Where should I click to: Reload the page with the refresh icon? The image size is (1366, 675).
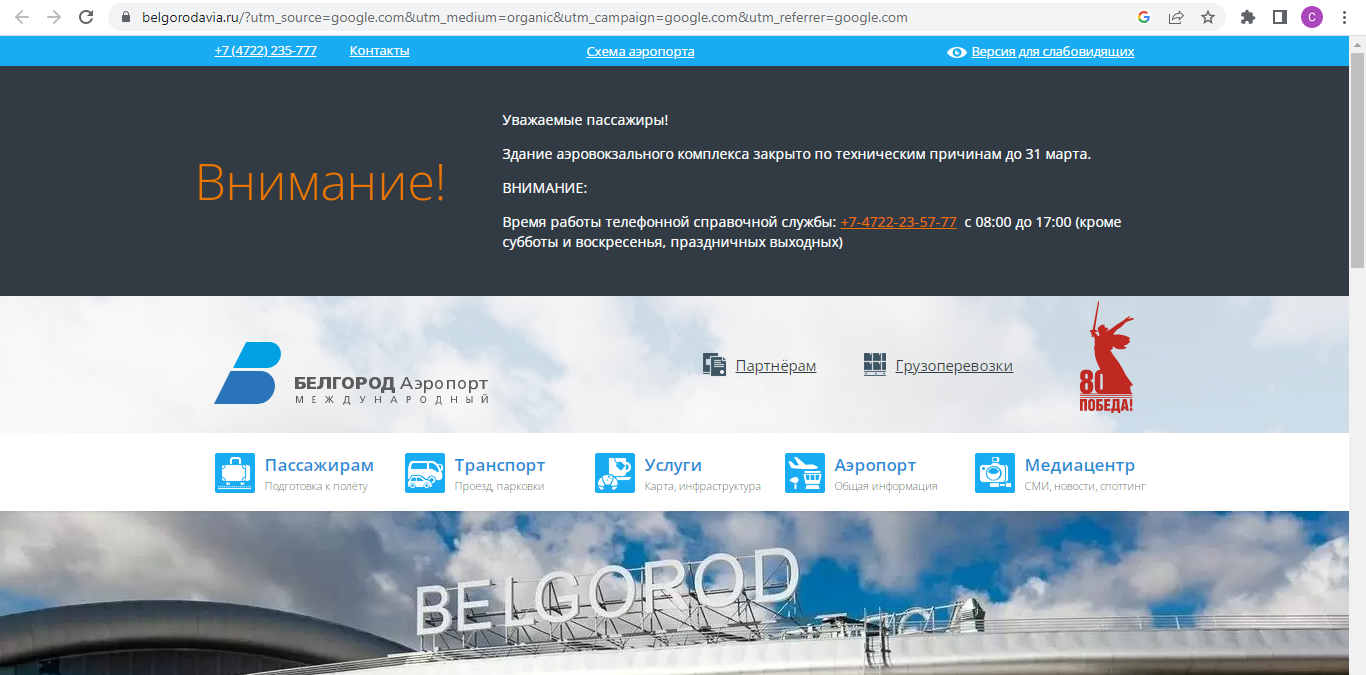click(x=86, y=17)
